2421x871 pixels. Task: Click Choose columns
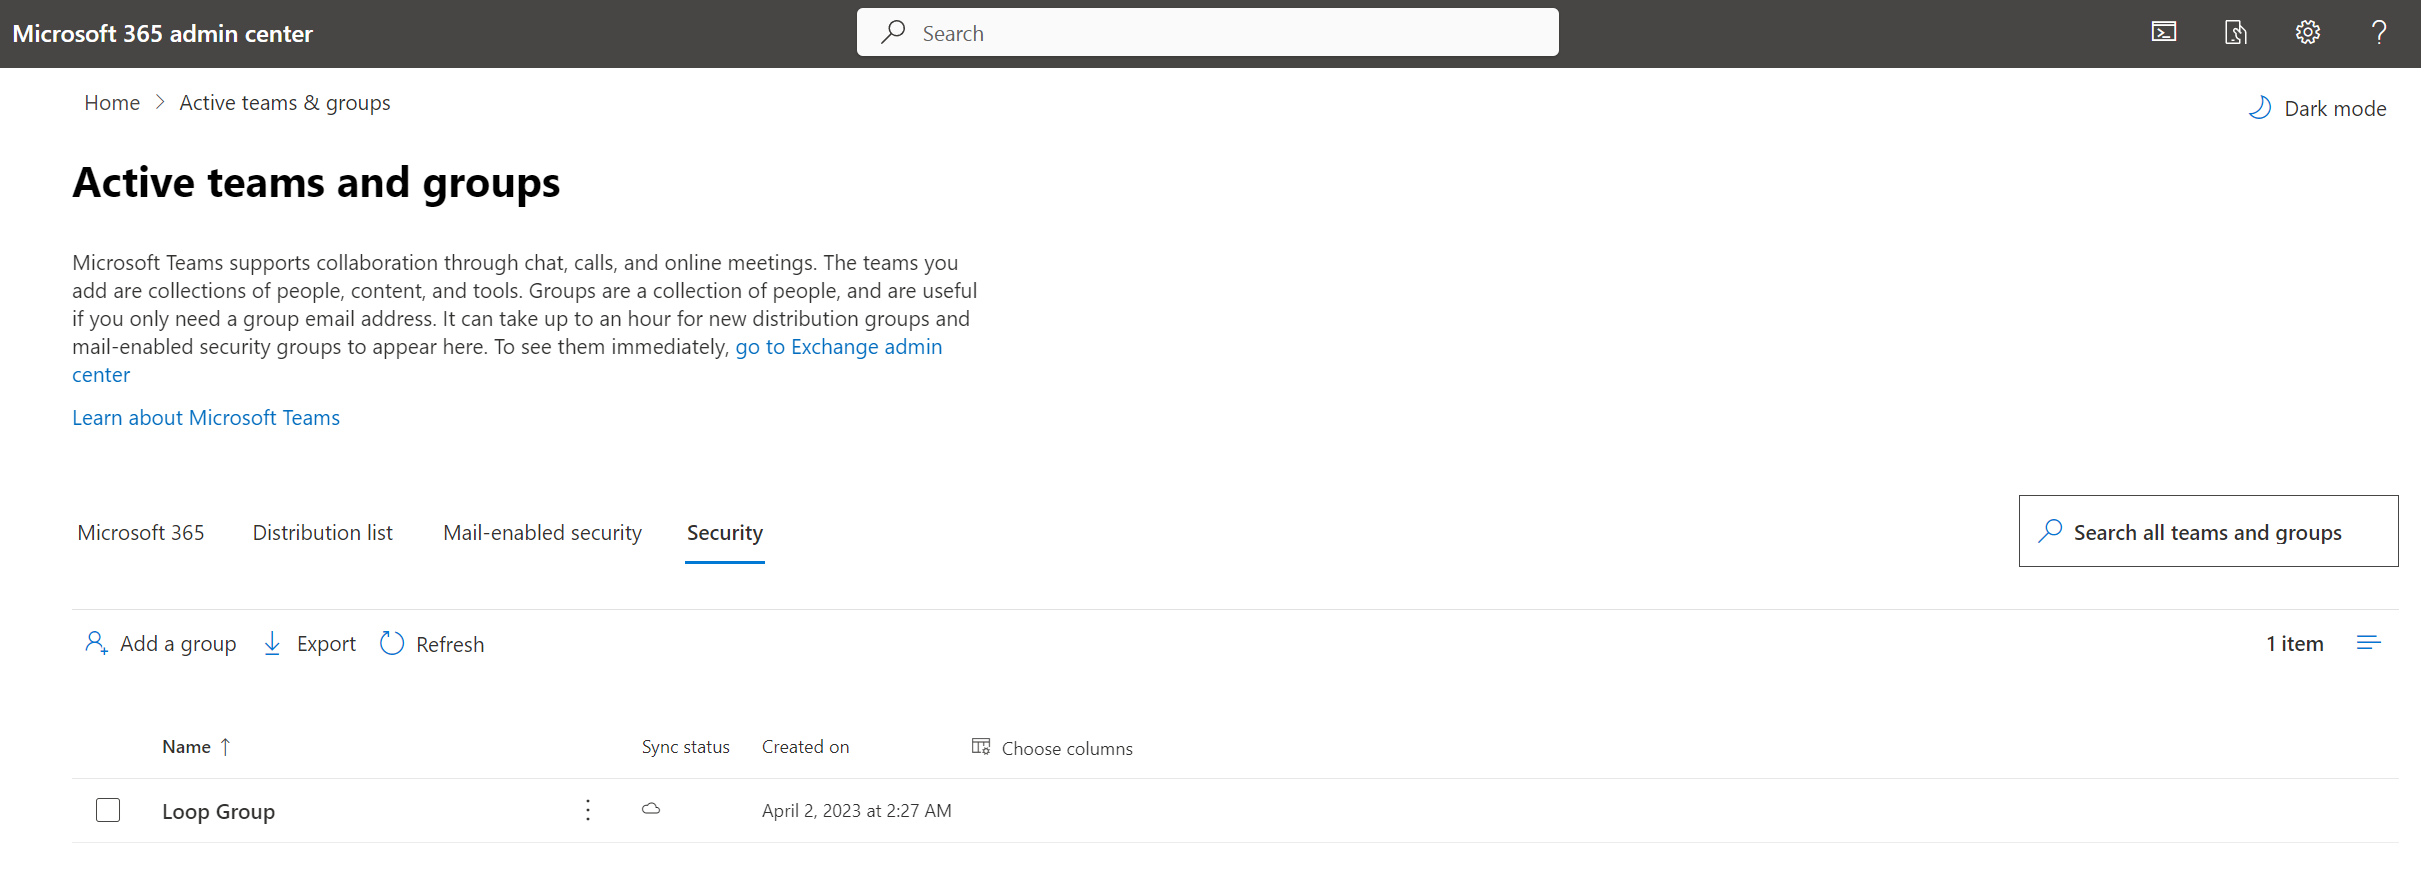[x=1052, y=748]
